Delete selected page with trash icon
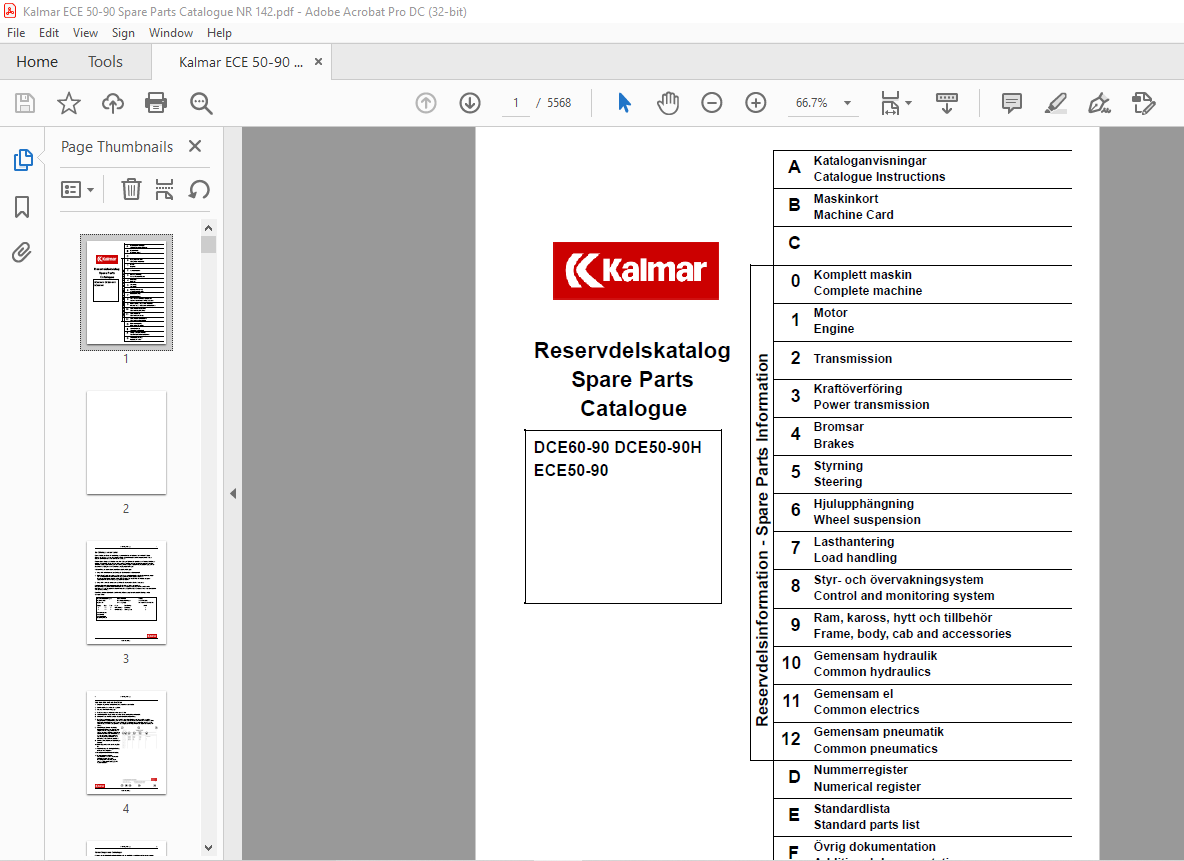Viewport: 1184px width, 861px height. click(x=131, y=189)
